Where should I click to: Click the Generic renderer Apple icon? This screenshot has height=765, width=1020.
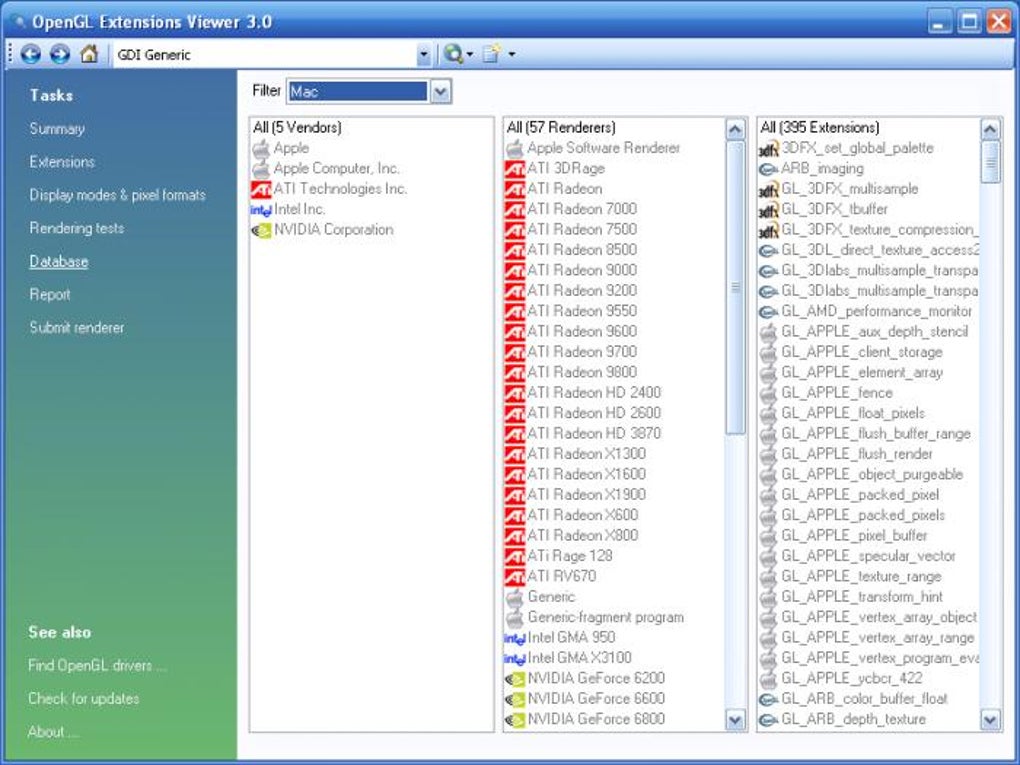(x=515, y=597)
